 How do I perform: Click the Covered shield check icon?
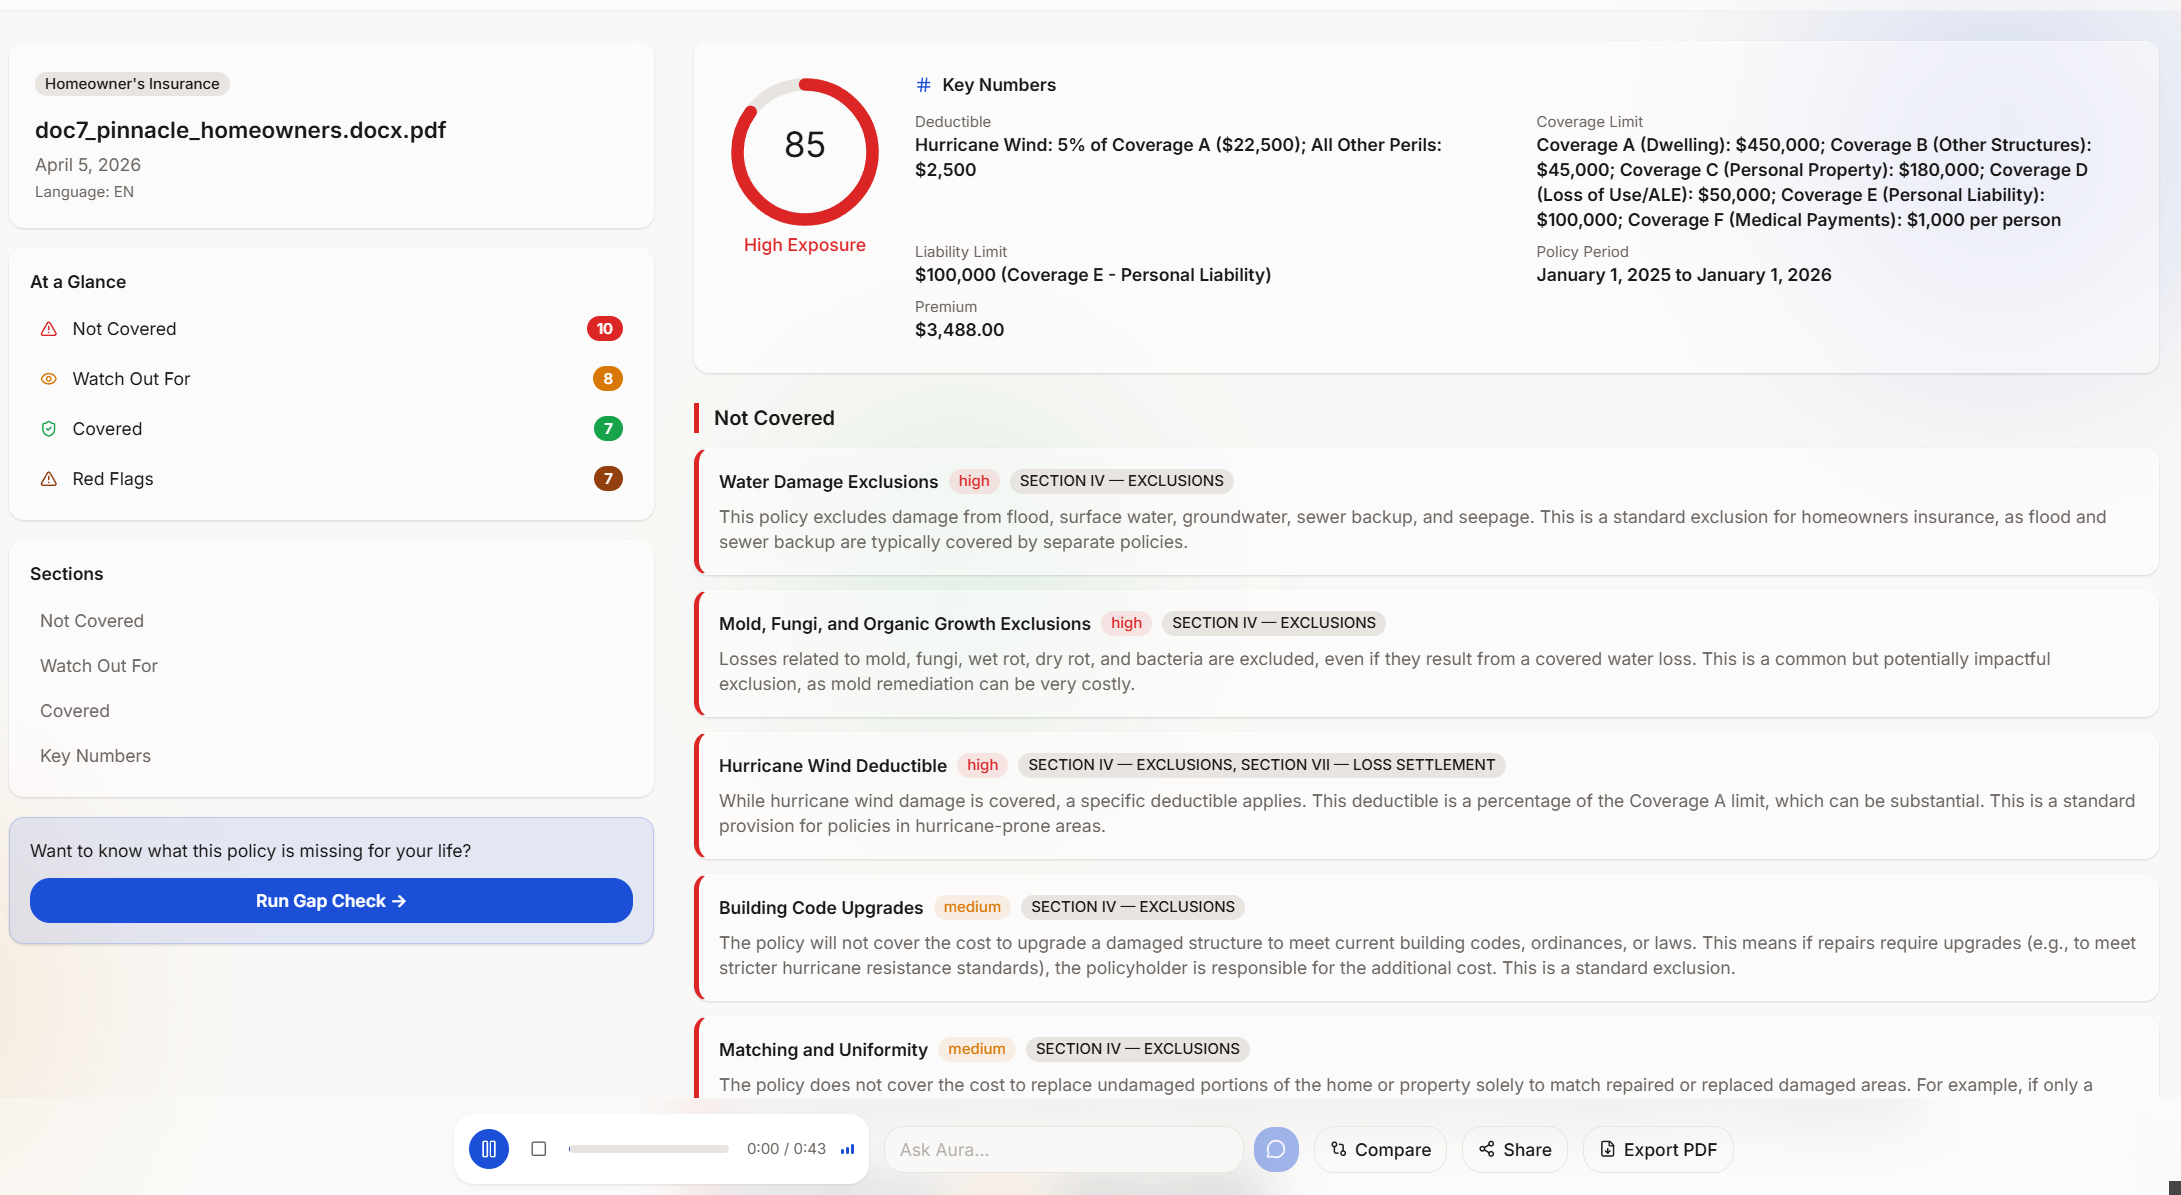pyautogui.click(x=48, y=429)
